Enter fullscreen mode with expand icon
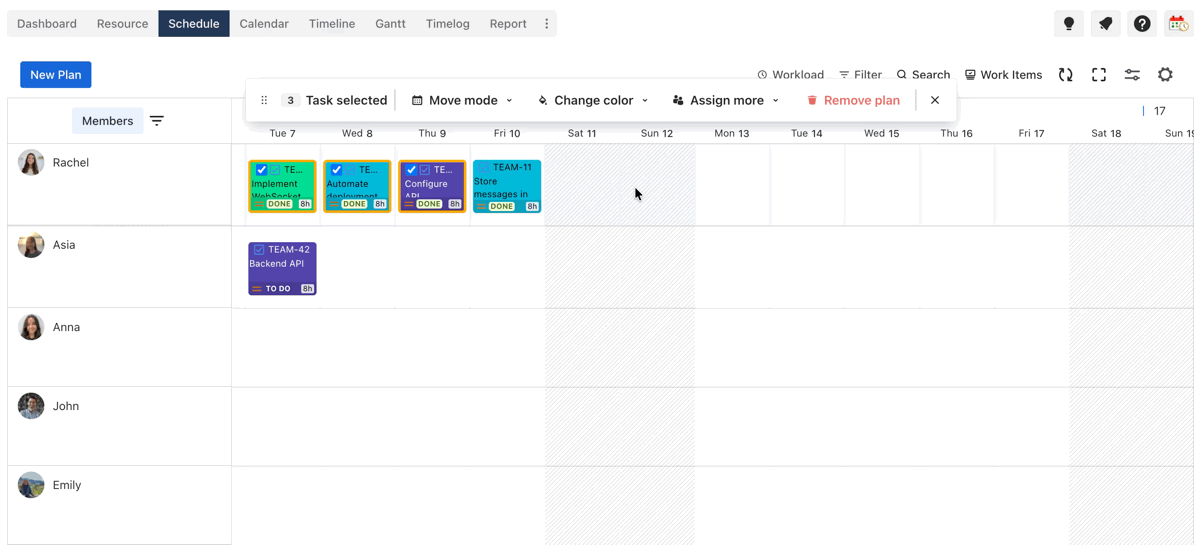 [x=1099, y=75]
